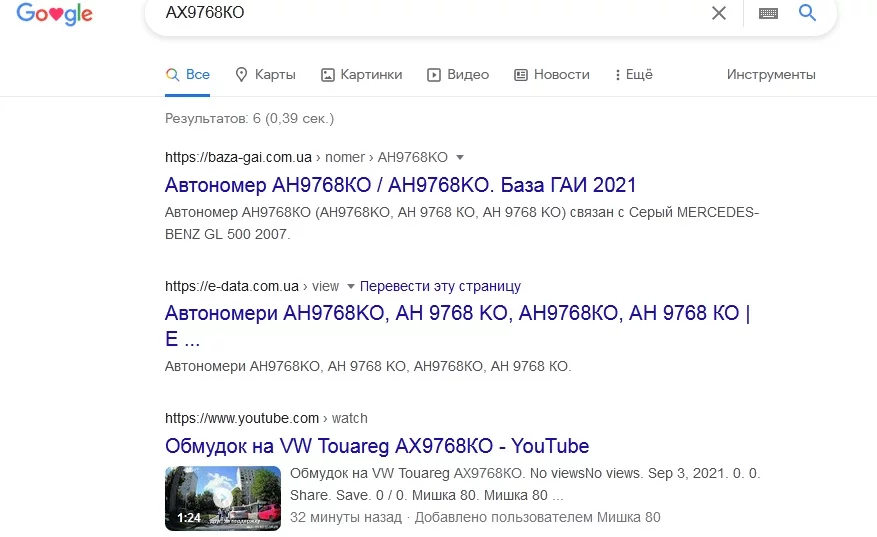Click the MERCEDES-BENZ GL 500 snippet text

(x=462, y=223)
